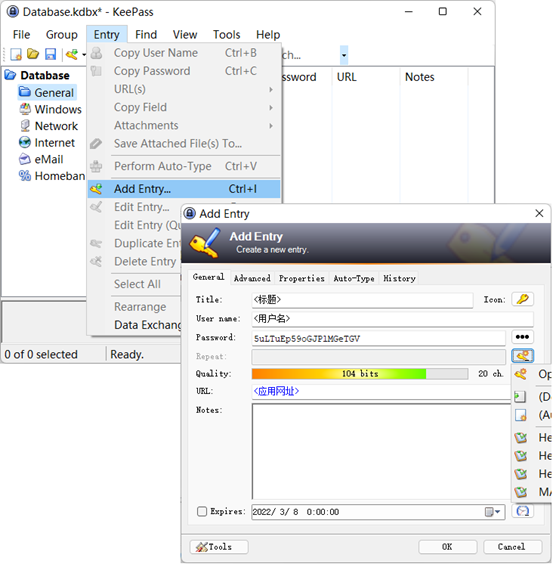Open the dropdown arrow beside Add Entry toolbar icon
Screen dimensions: 553x564
(83, 55)
